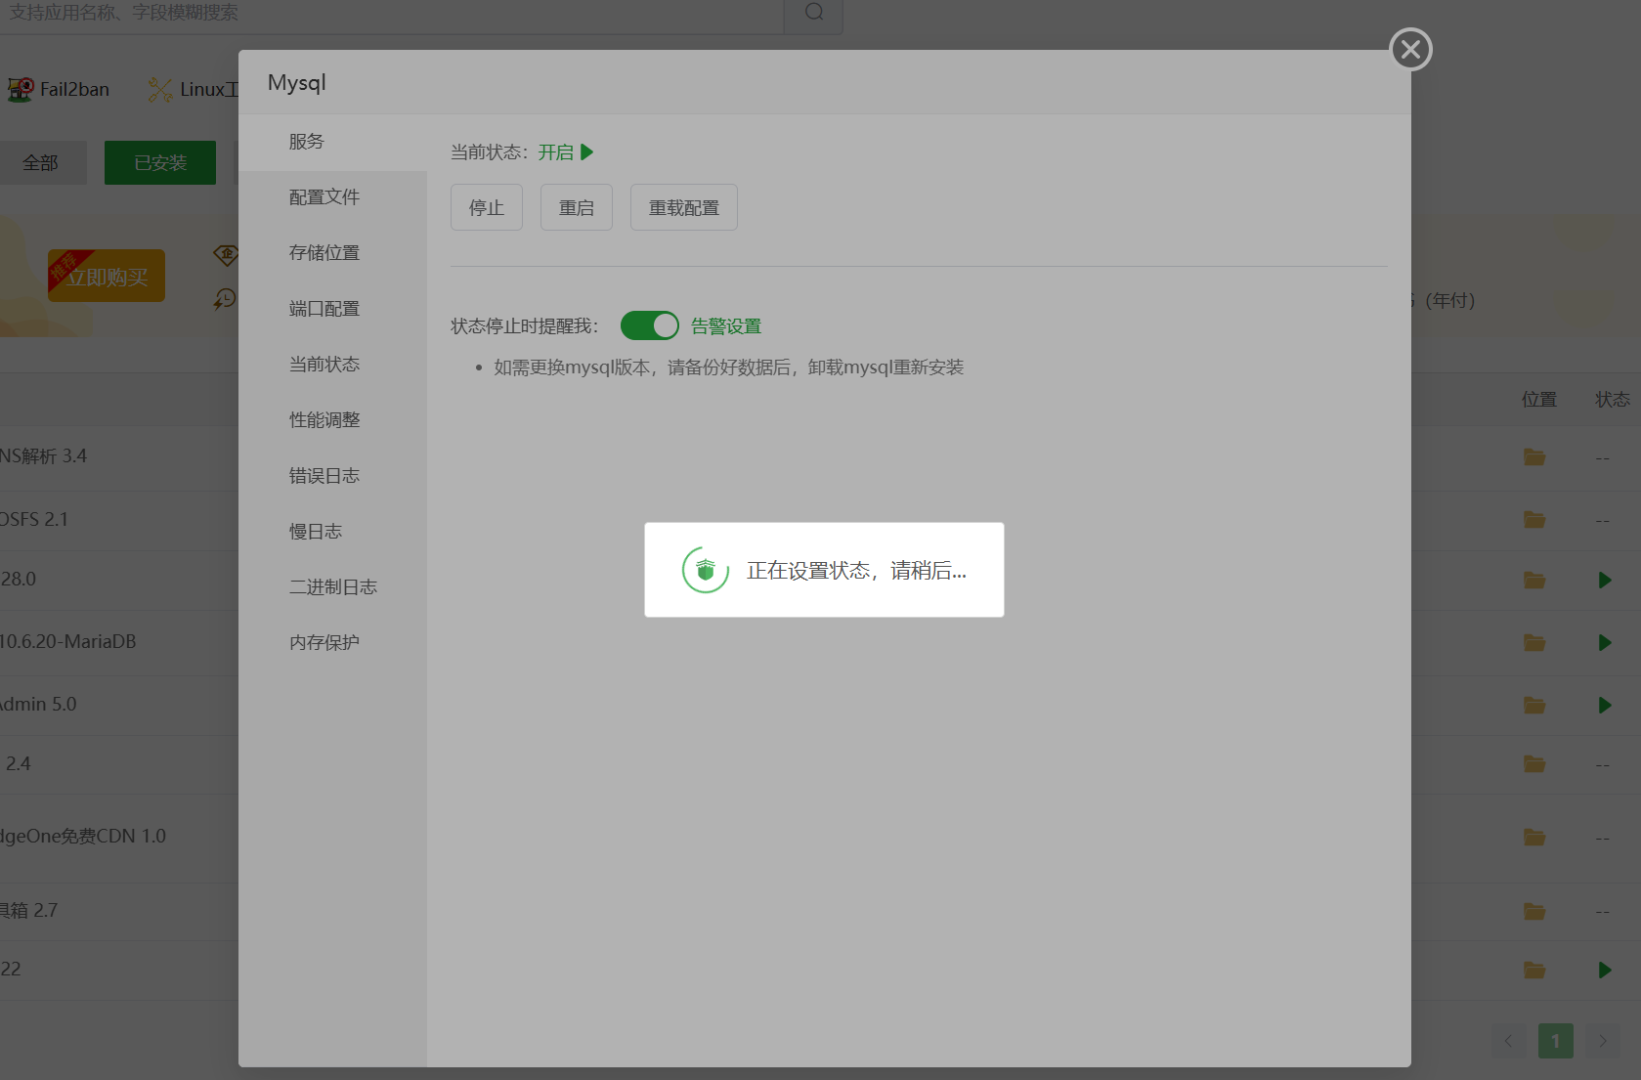Click the 停止 button to stop Mysql
Viewport: 1641px width, 1080px height.
click(486, 207)
